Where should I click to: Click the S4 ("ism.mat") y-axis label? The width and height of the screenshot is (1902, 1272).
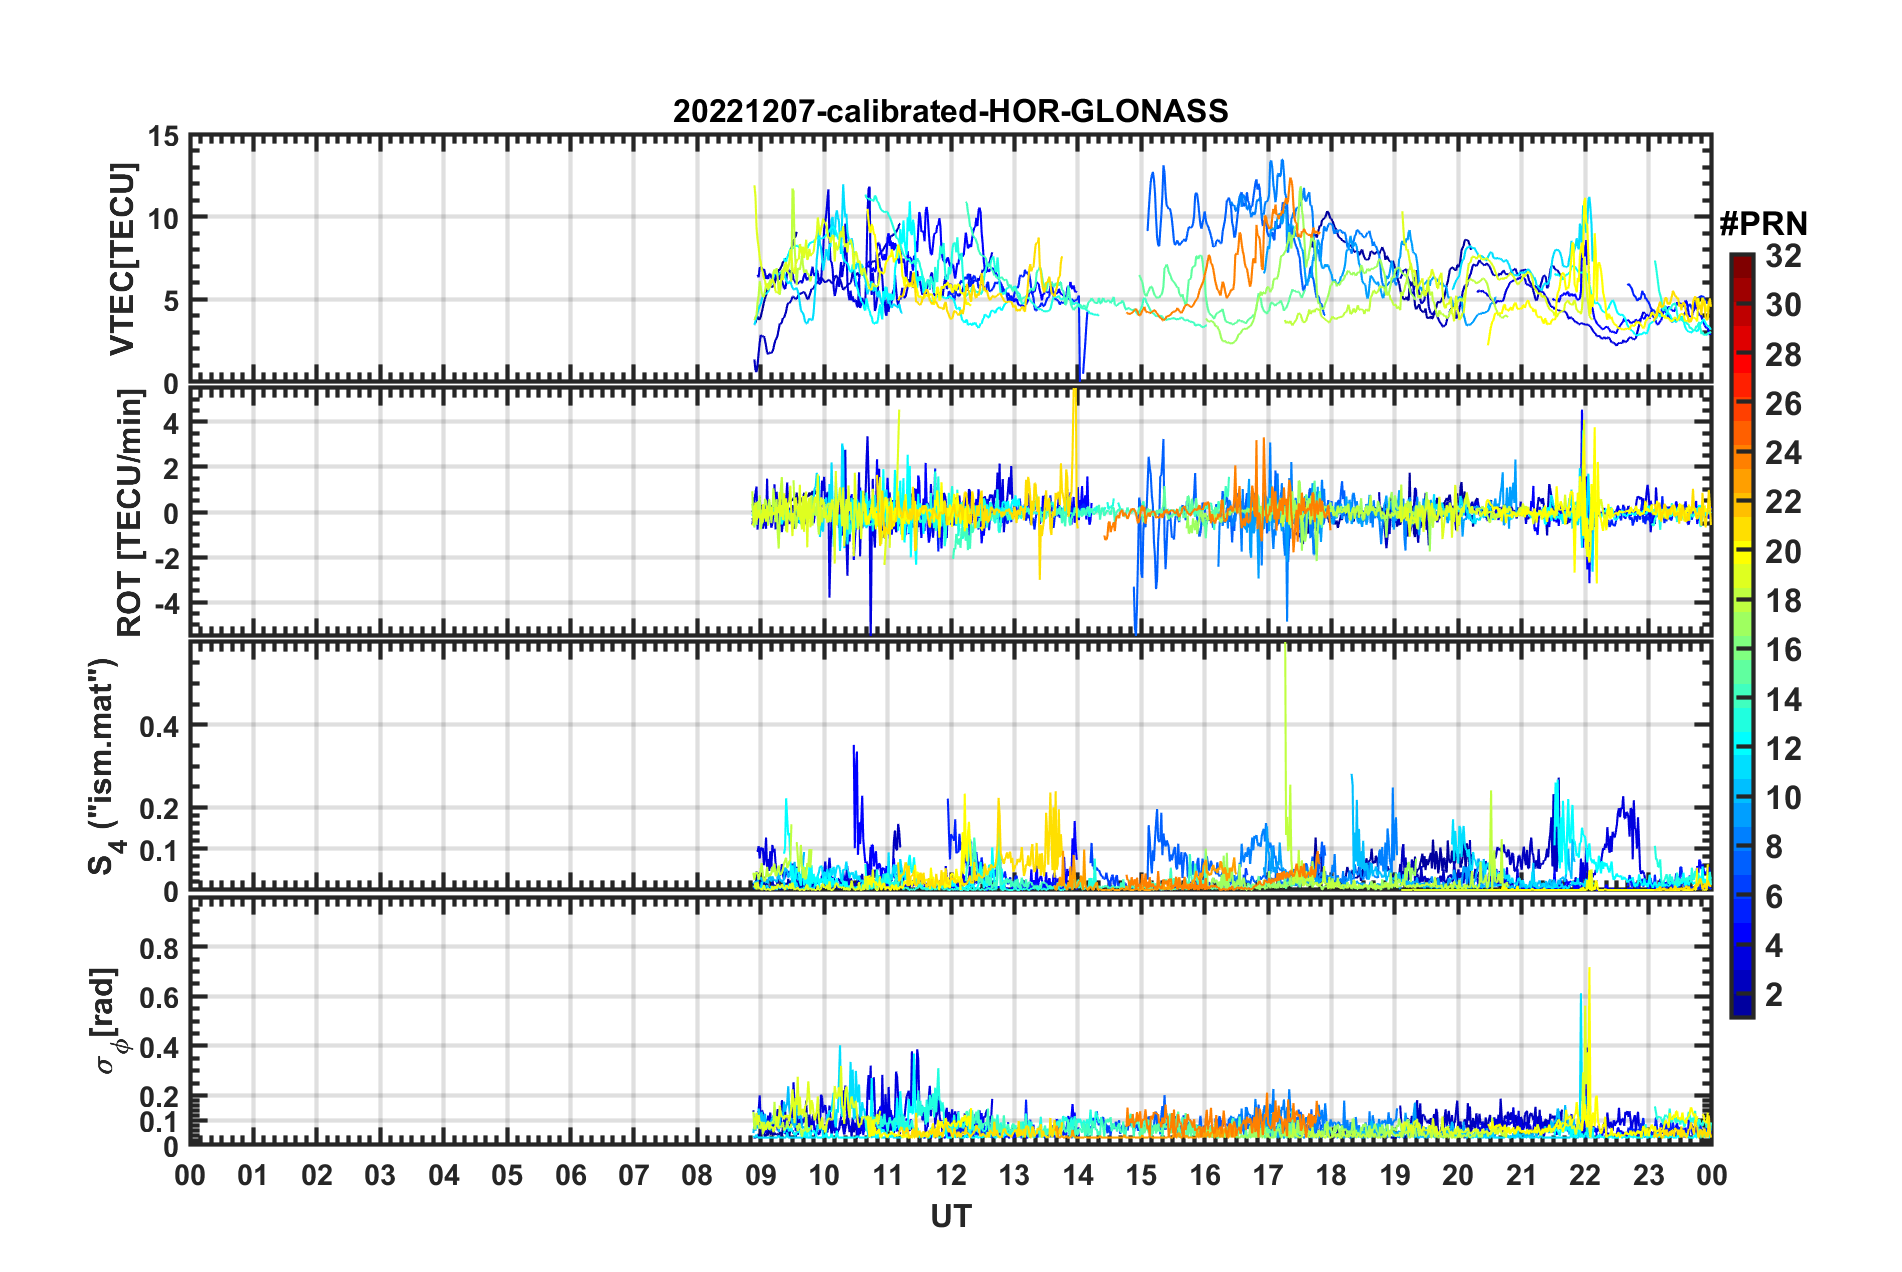point(104,767)
